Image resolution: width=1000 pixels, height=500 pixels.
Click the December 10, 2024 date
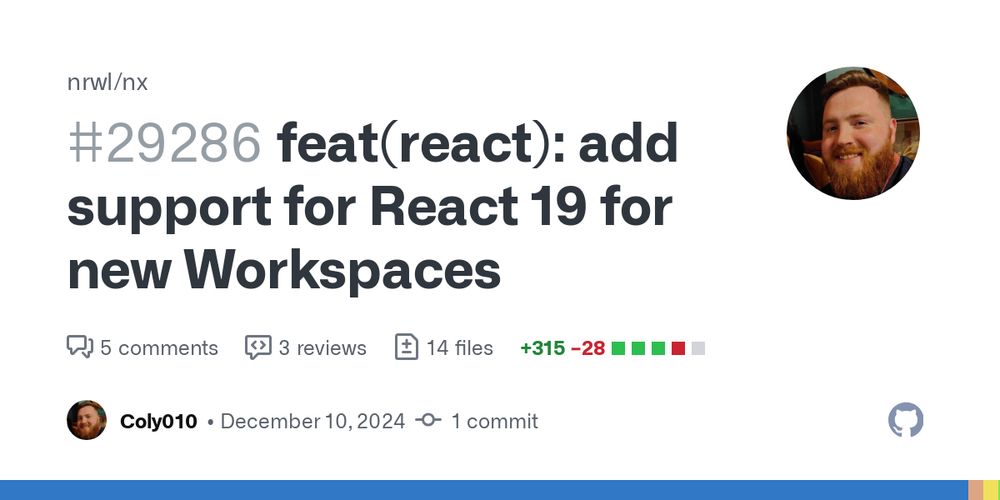312,422
